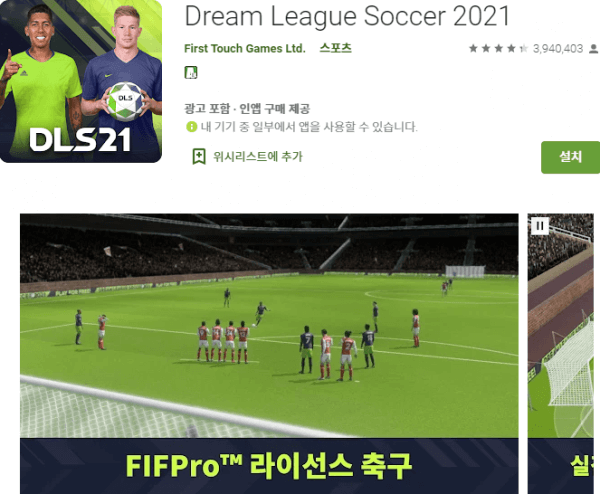
Task: Click the green content rating badge icon
Action: (x=191, y=72)
